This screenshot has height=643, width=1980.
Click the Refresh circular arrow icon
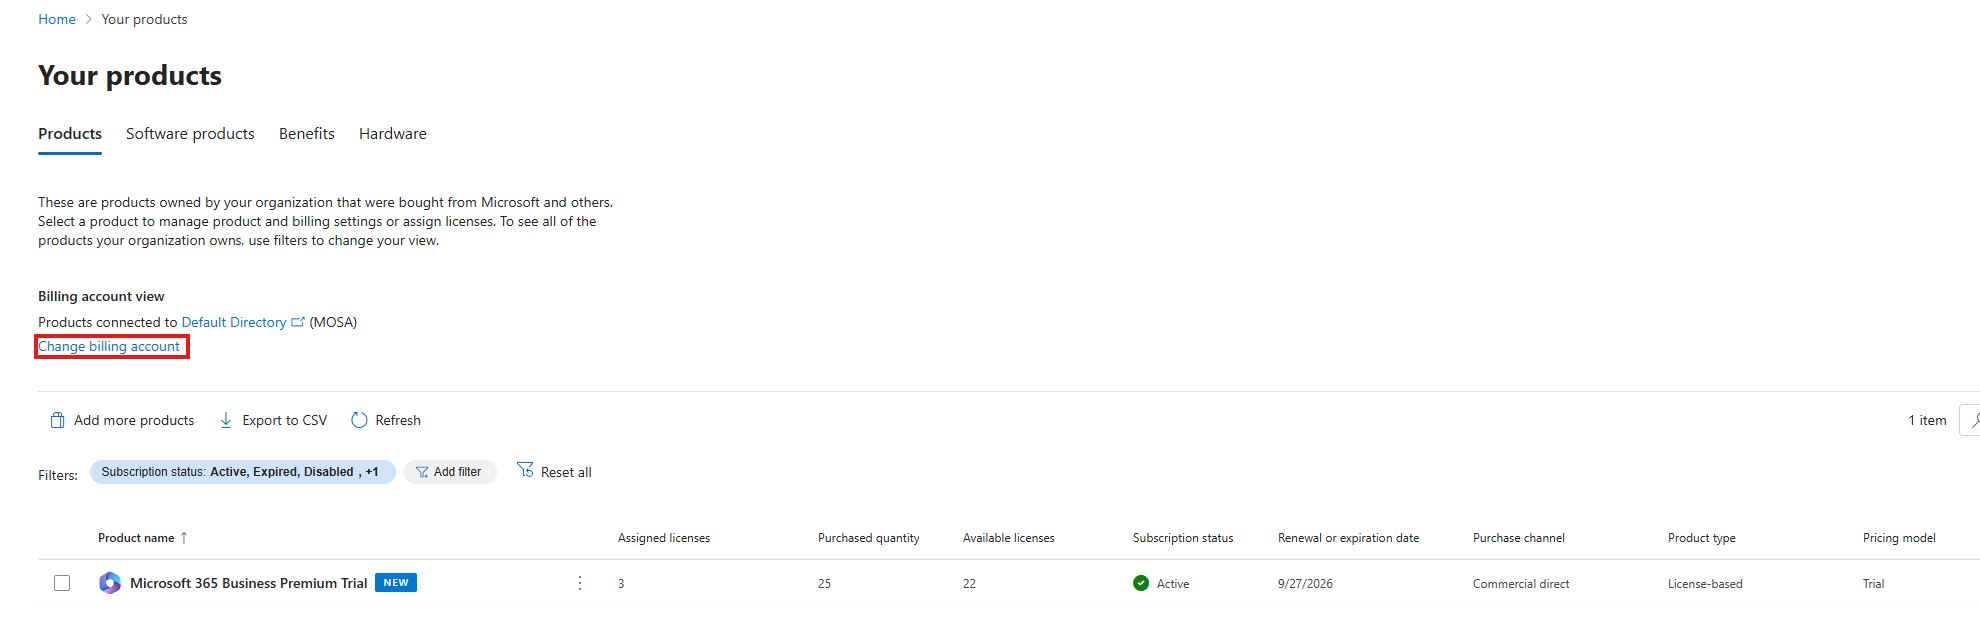(x=359, y=420)
